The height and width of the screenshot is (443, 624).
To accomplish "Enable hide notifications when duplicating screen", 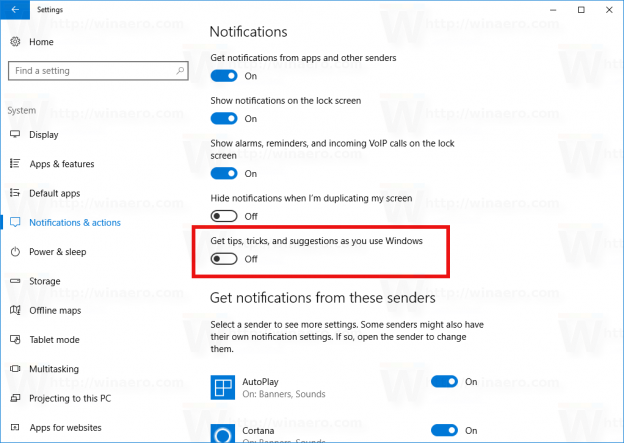I will (x=224, y=216).
